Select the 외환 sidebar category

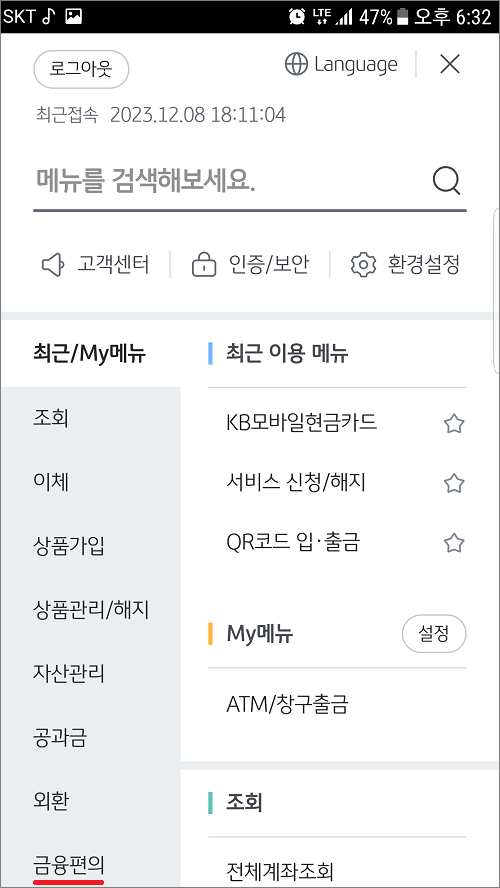[51, 801]
